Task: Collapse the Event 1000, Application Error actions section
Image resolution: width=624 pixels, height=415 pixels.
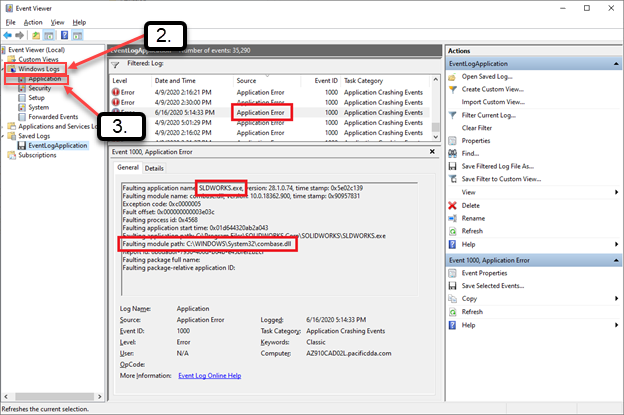Action: click(616, 260)
